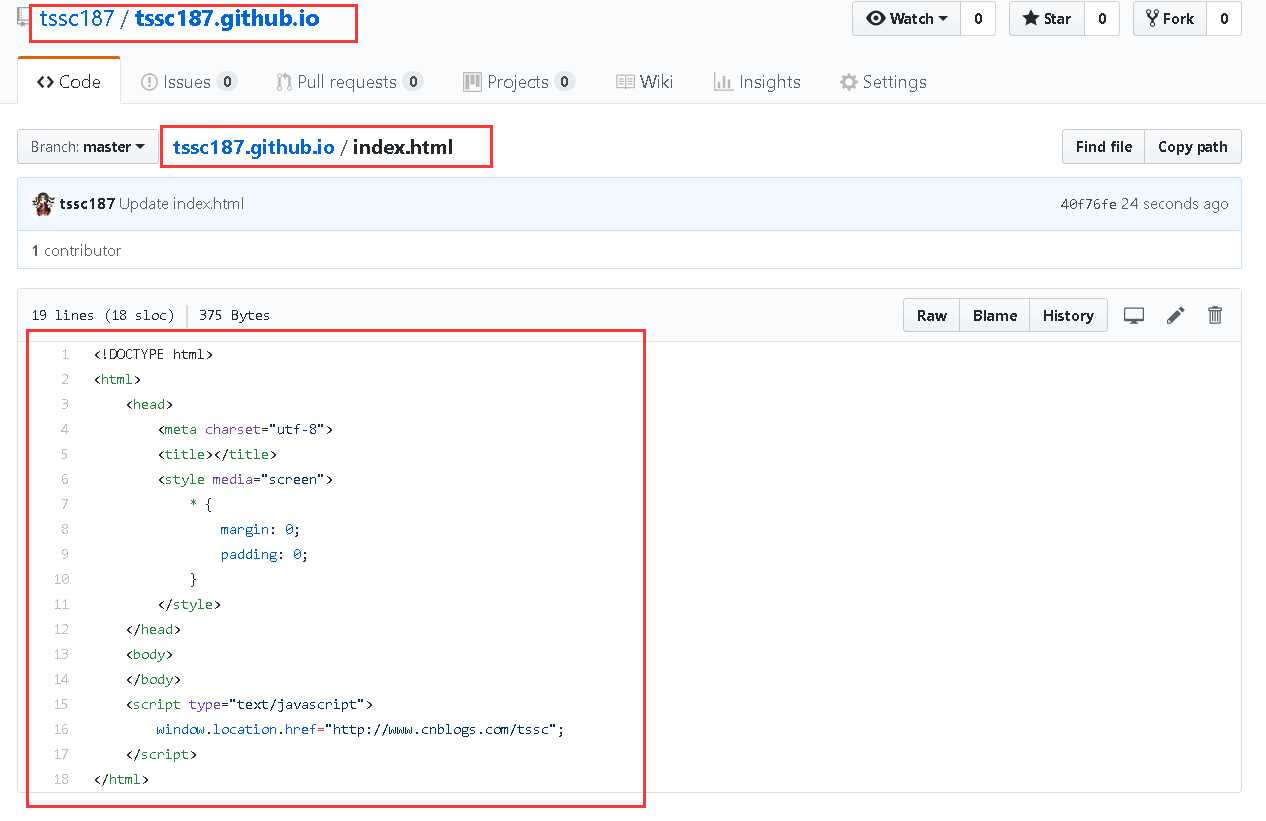Click line number 4

[65, 429]
